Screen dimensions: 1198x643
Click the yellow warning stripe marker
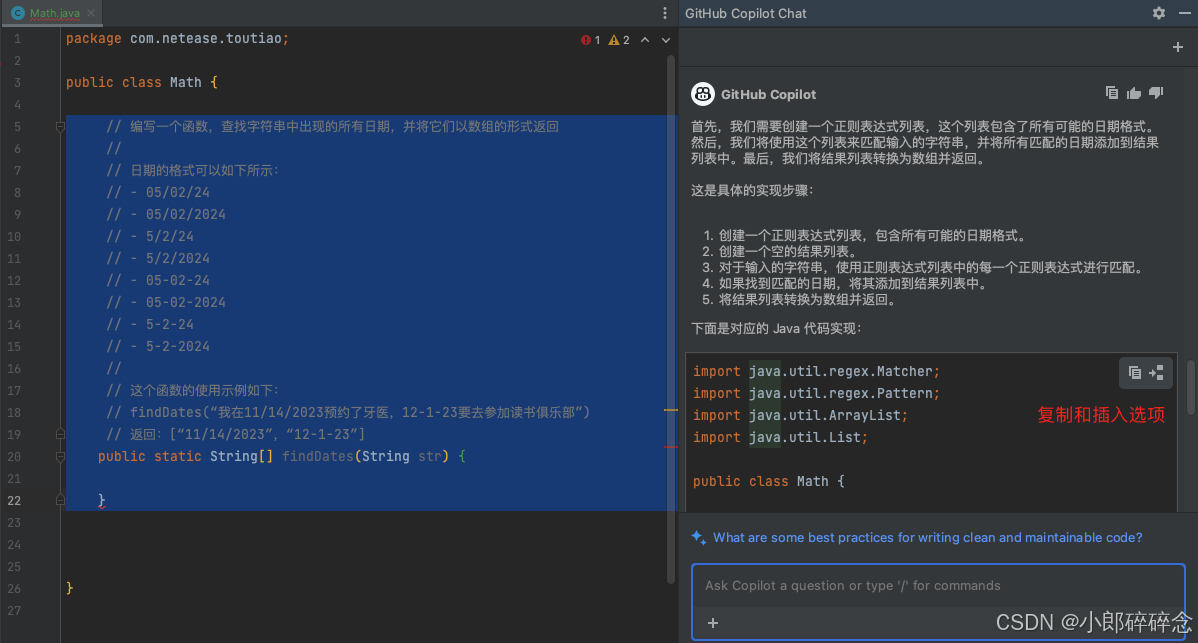pyautogui.click(x=671, y=410)
